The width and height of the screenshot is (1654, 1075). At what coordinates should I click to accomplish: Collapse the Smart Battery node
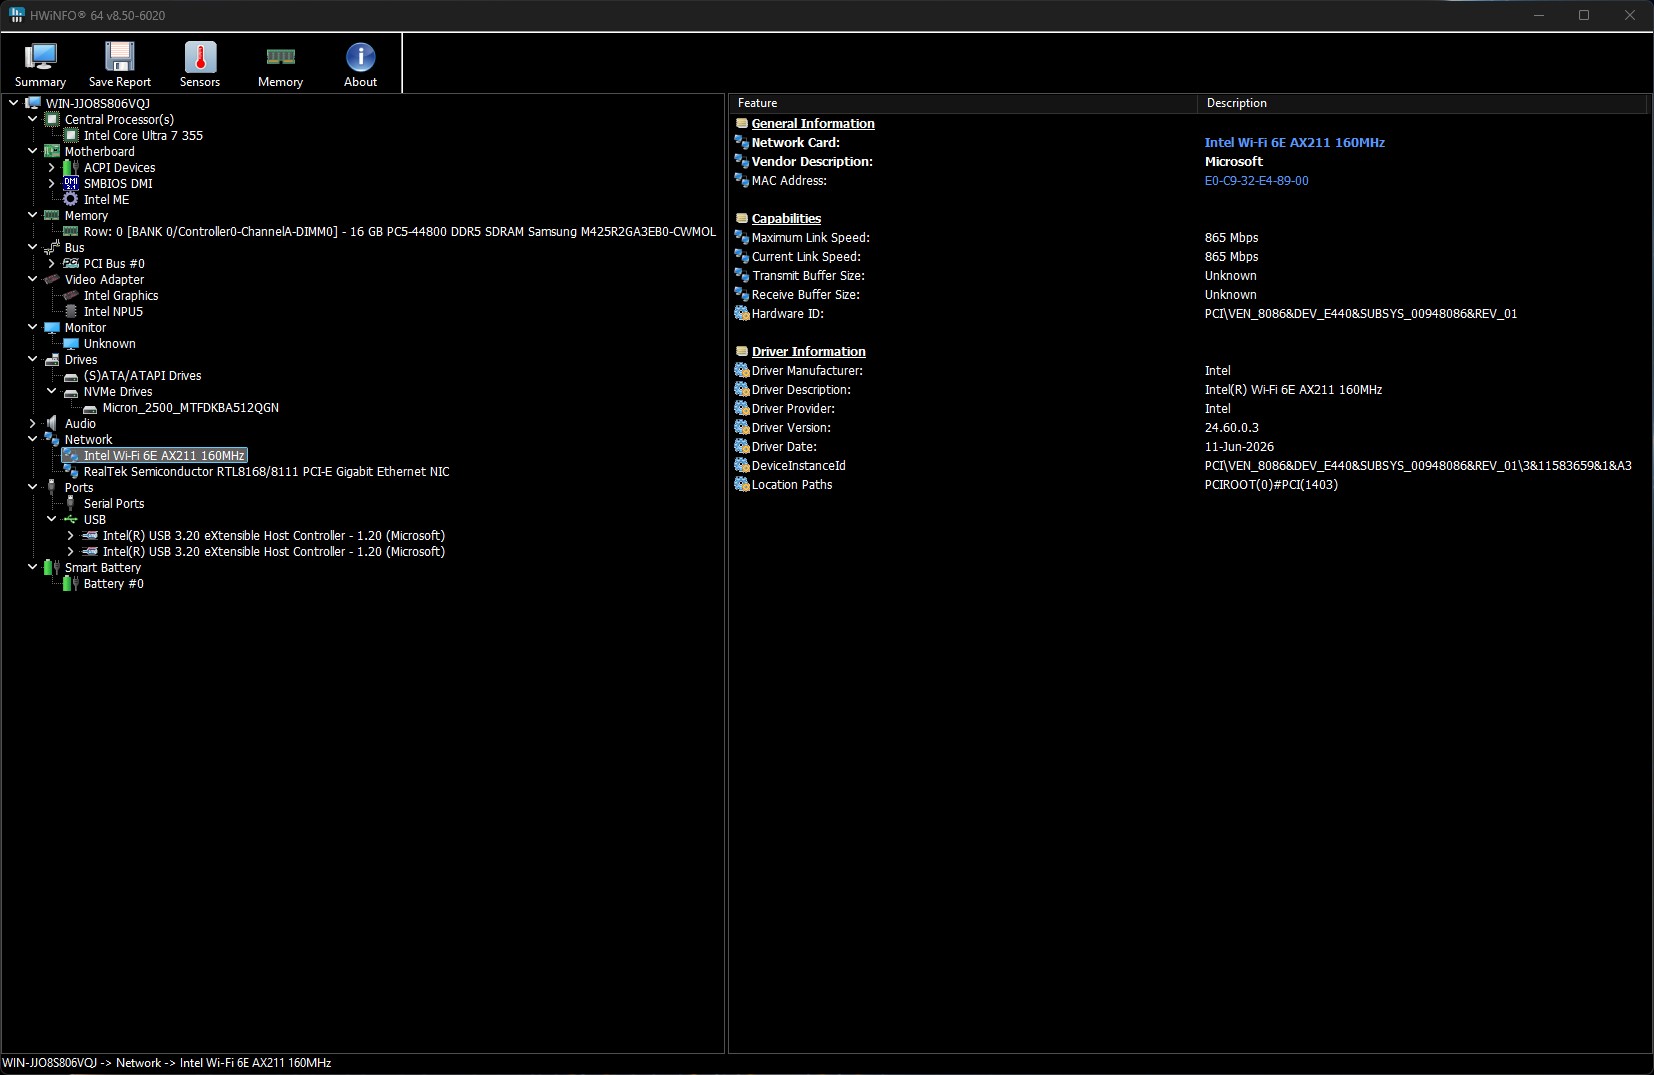pos(33,567)
